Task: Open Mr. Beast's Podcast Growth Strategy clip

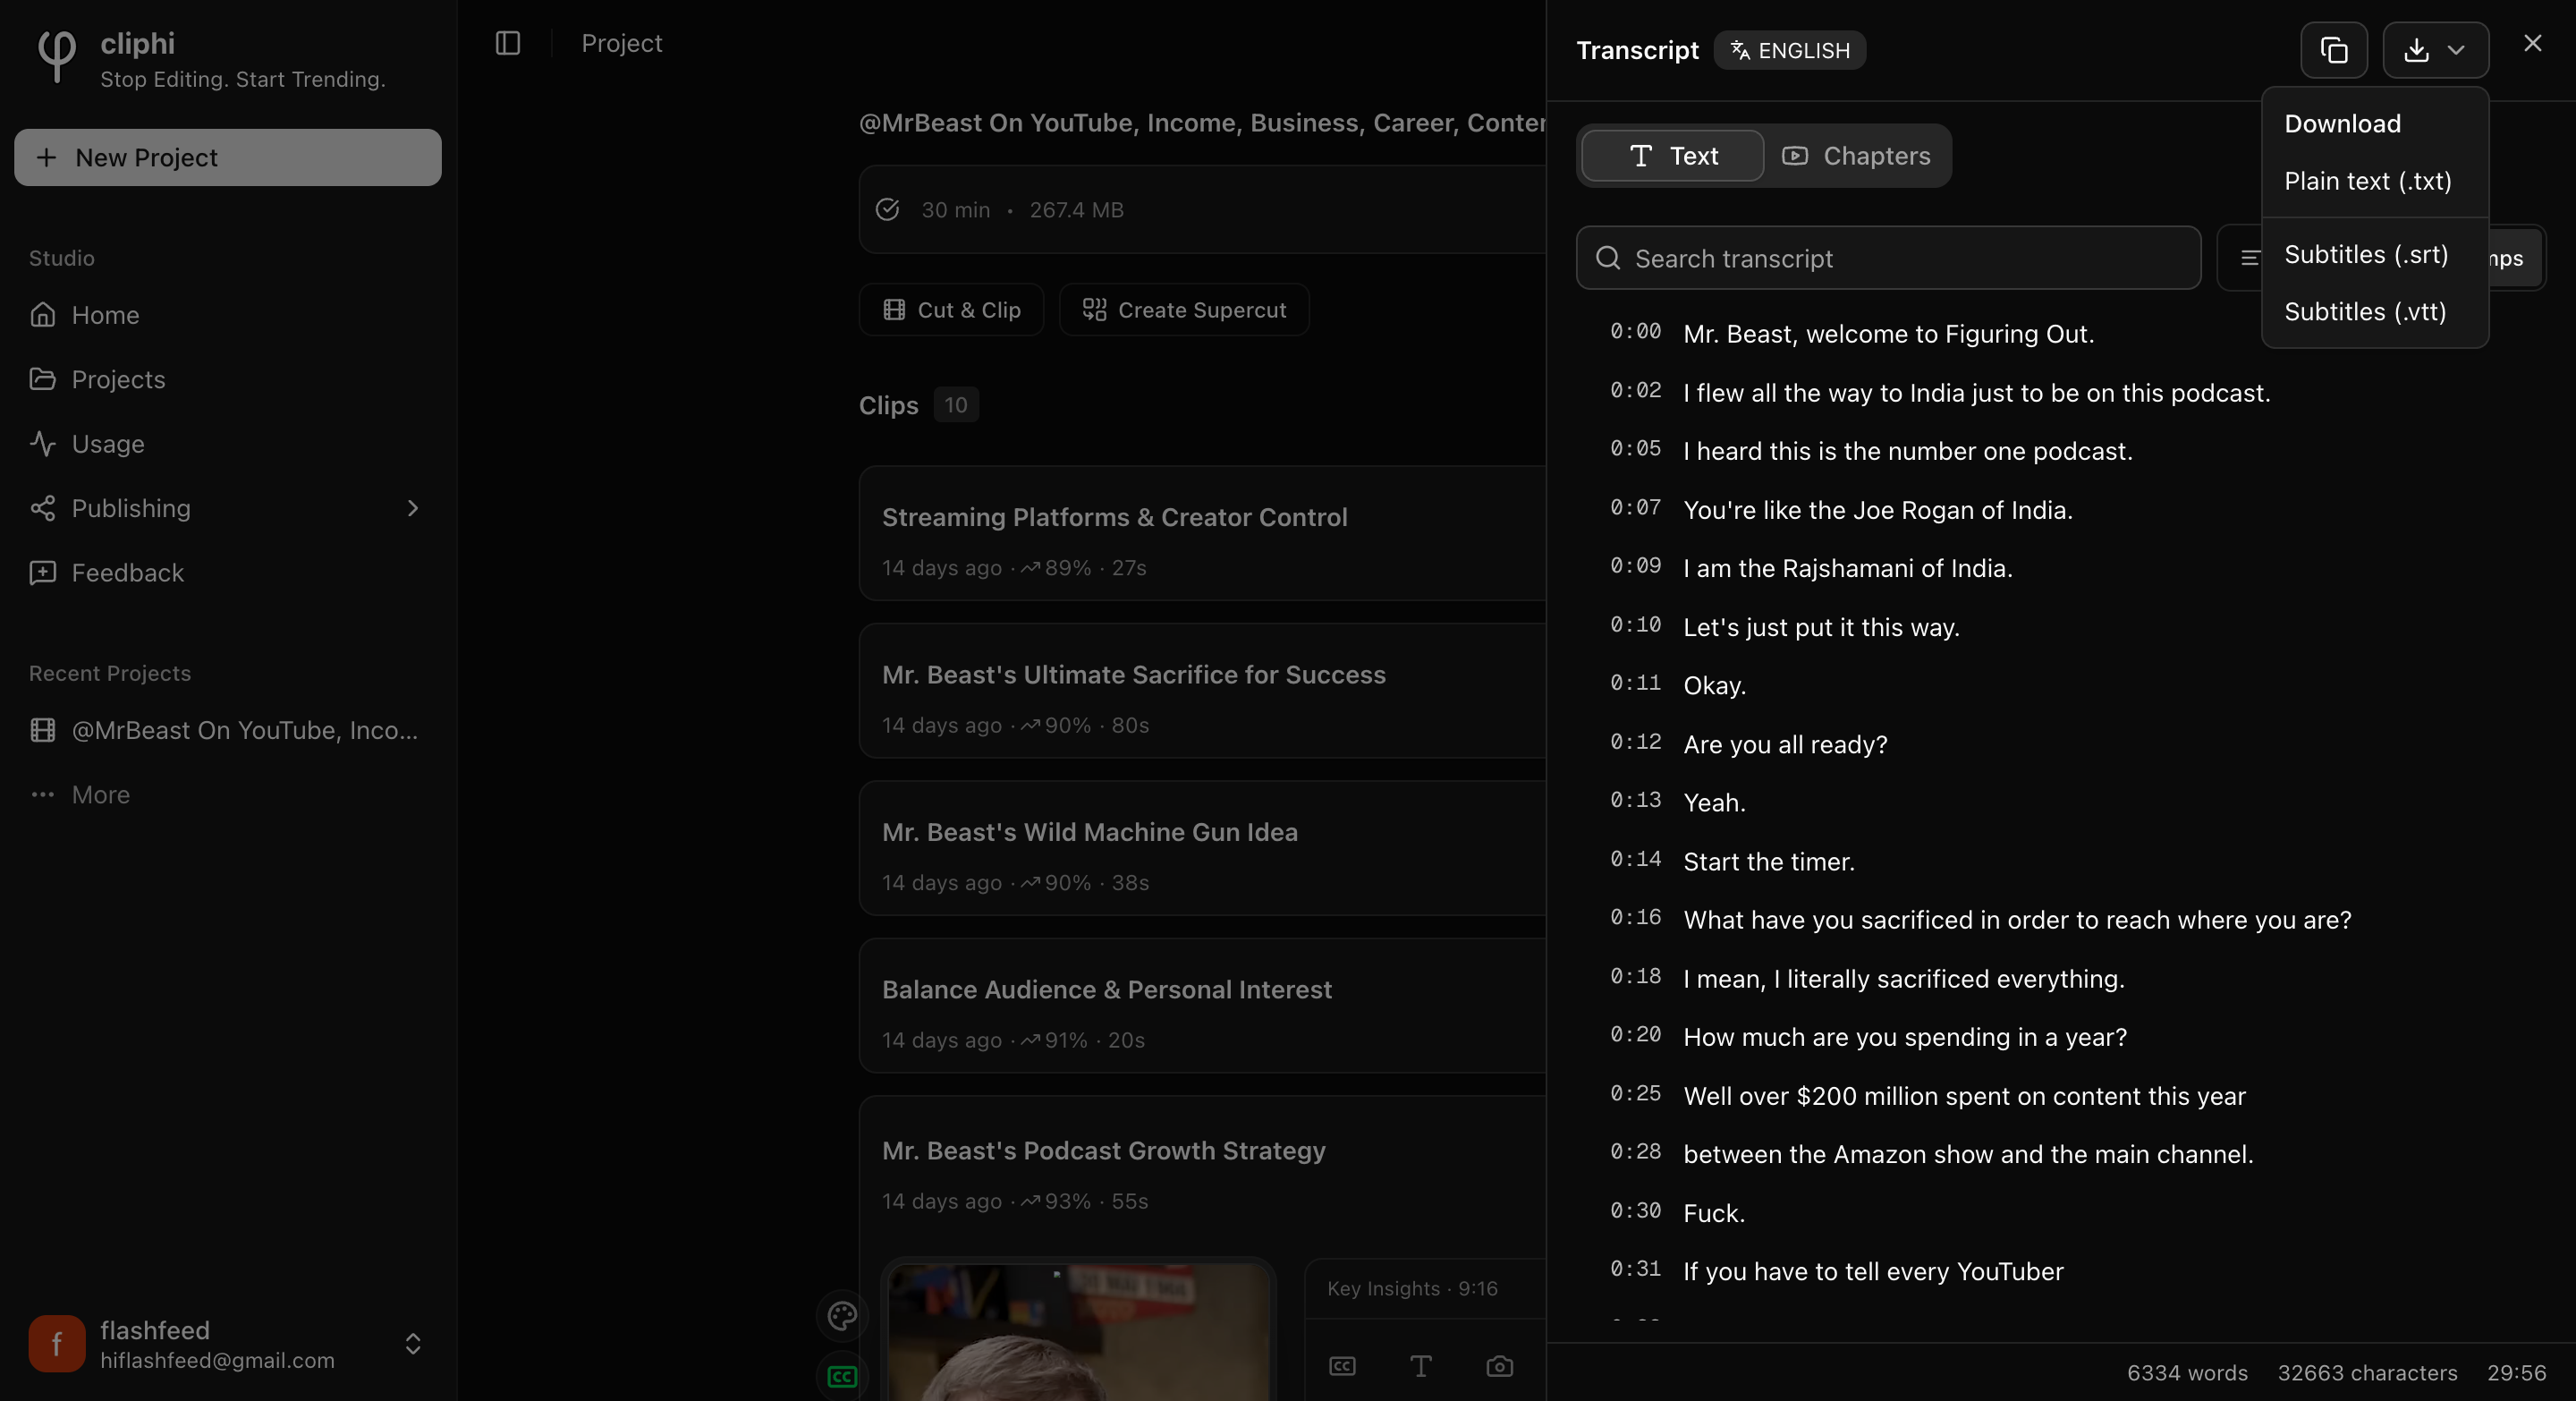Action: (1103, 1151)
